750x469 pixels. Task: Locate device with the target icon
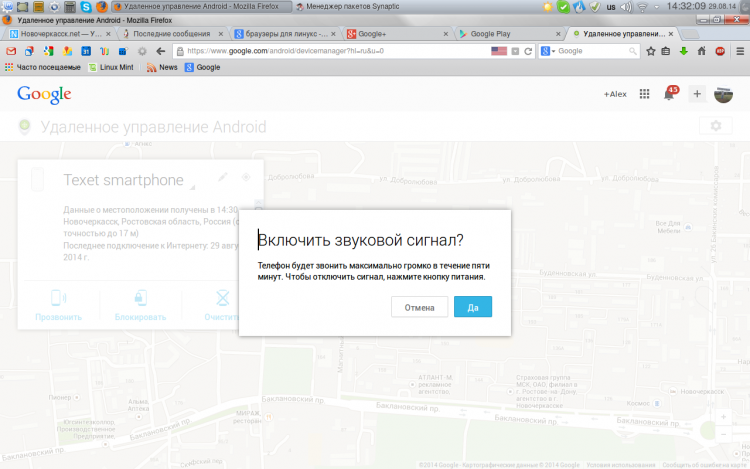coord(246,177)
